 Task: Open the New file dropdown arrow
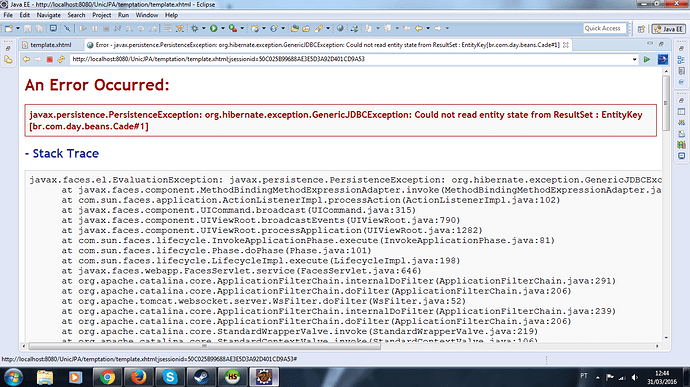[x=18, y=28]
